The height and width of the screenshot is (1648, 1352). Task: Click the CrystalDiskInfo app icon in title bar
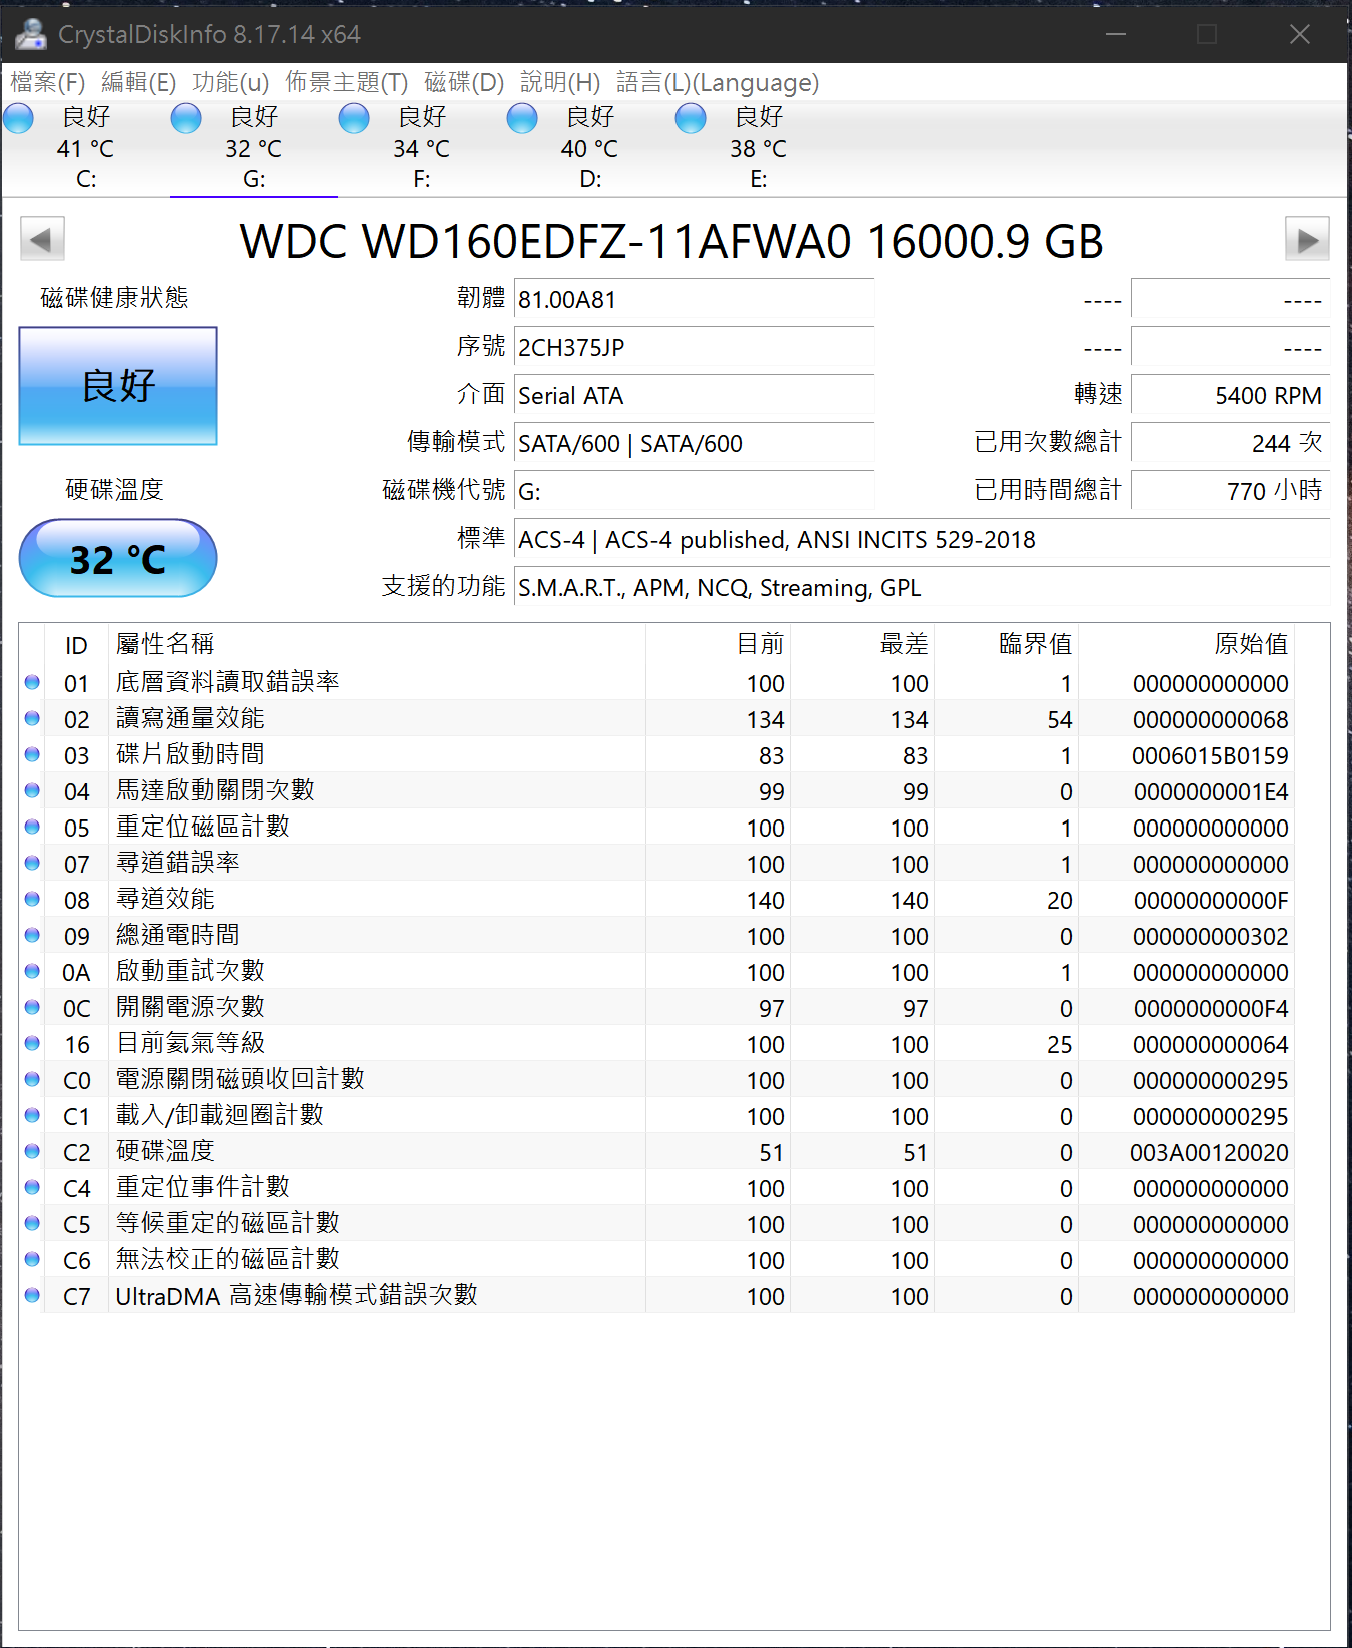coord(31,34)
